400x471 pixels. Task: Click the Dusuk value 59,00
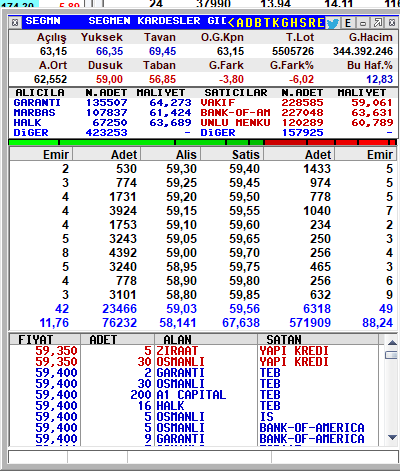click(x=109, y=79)
